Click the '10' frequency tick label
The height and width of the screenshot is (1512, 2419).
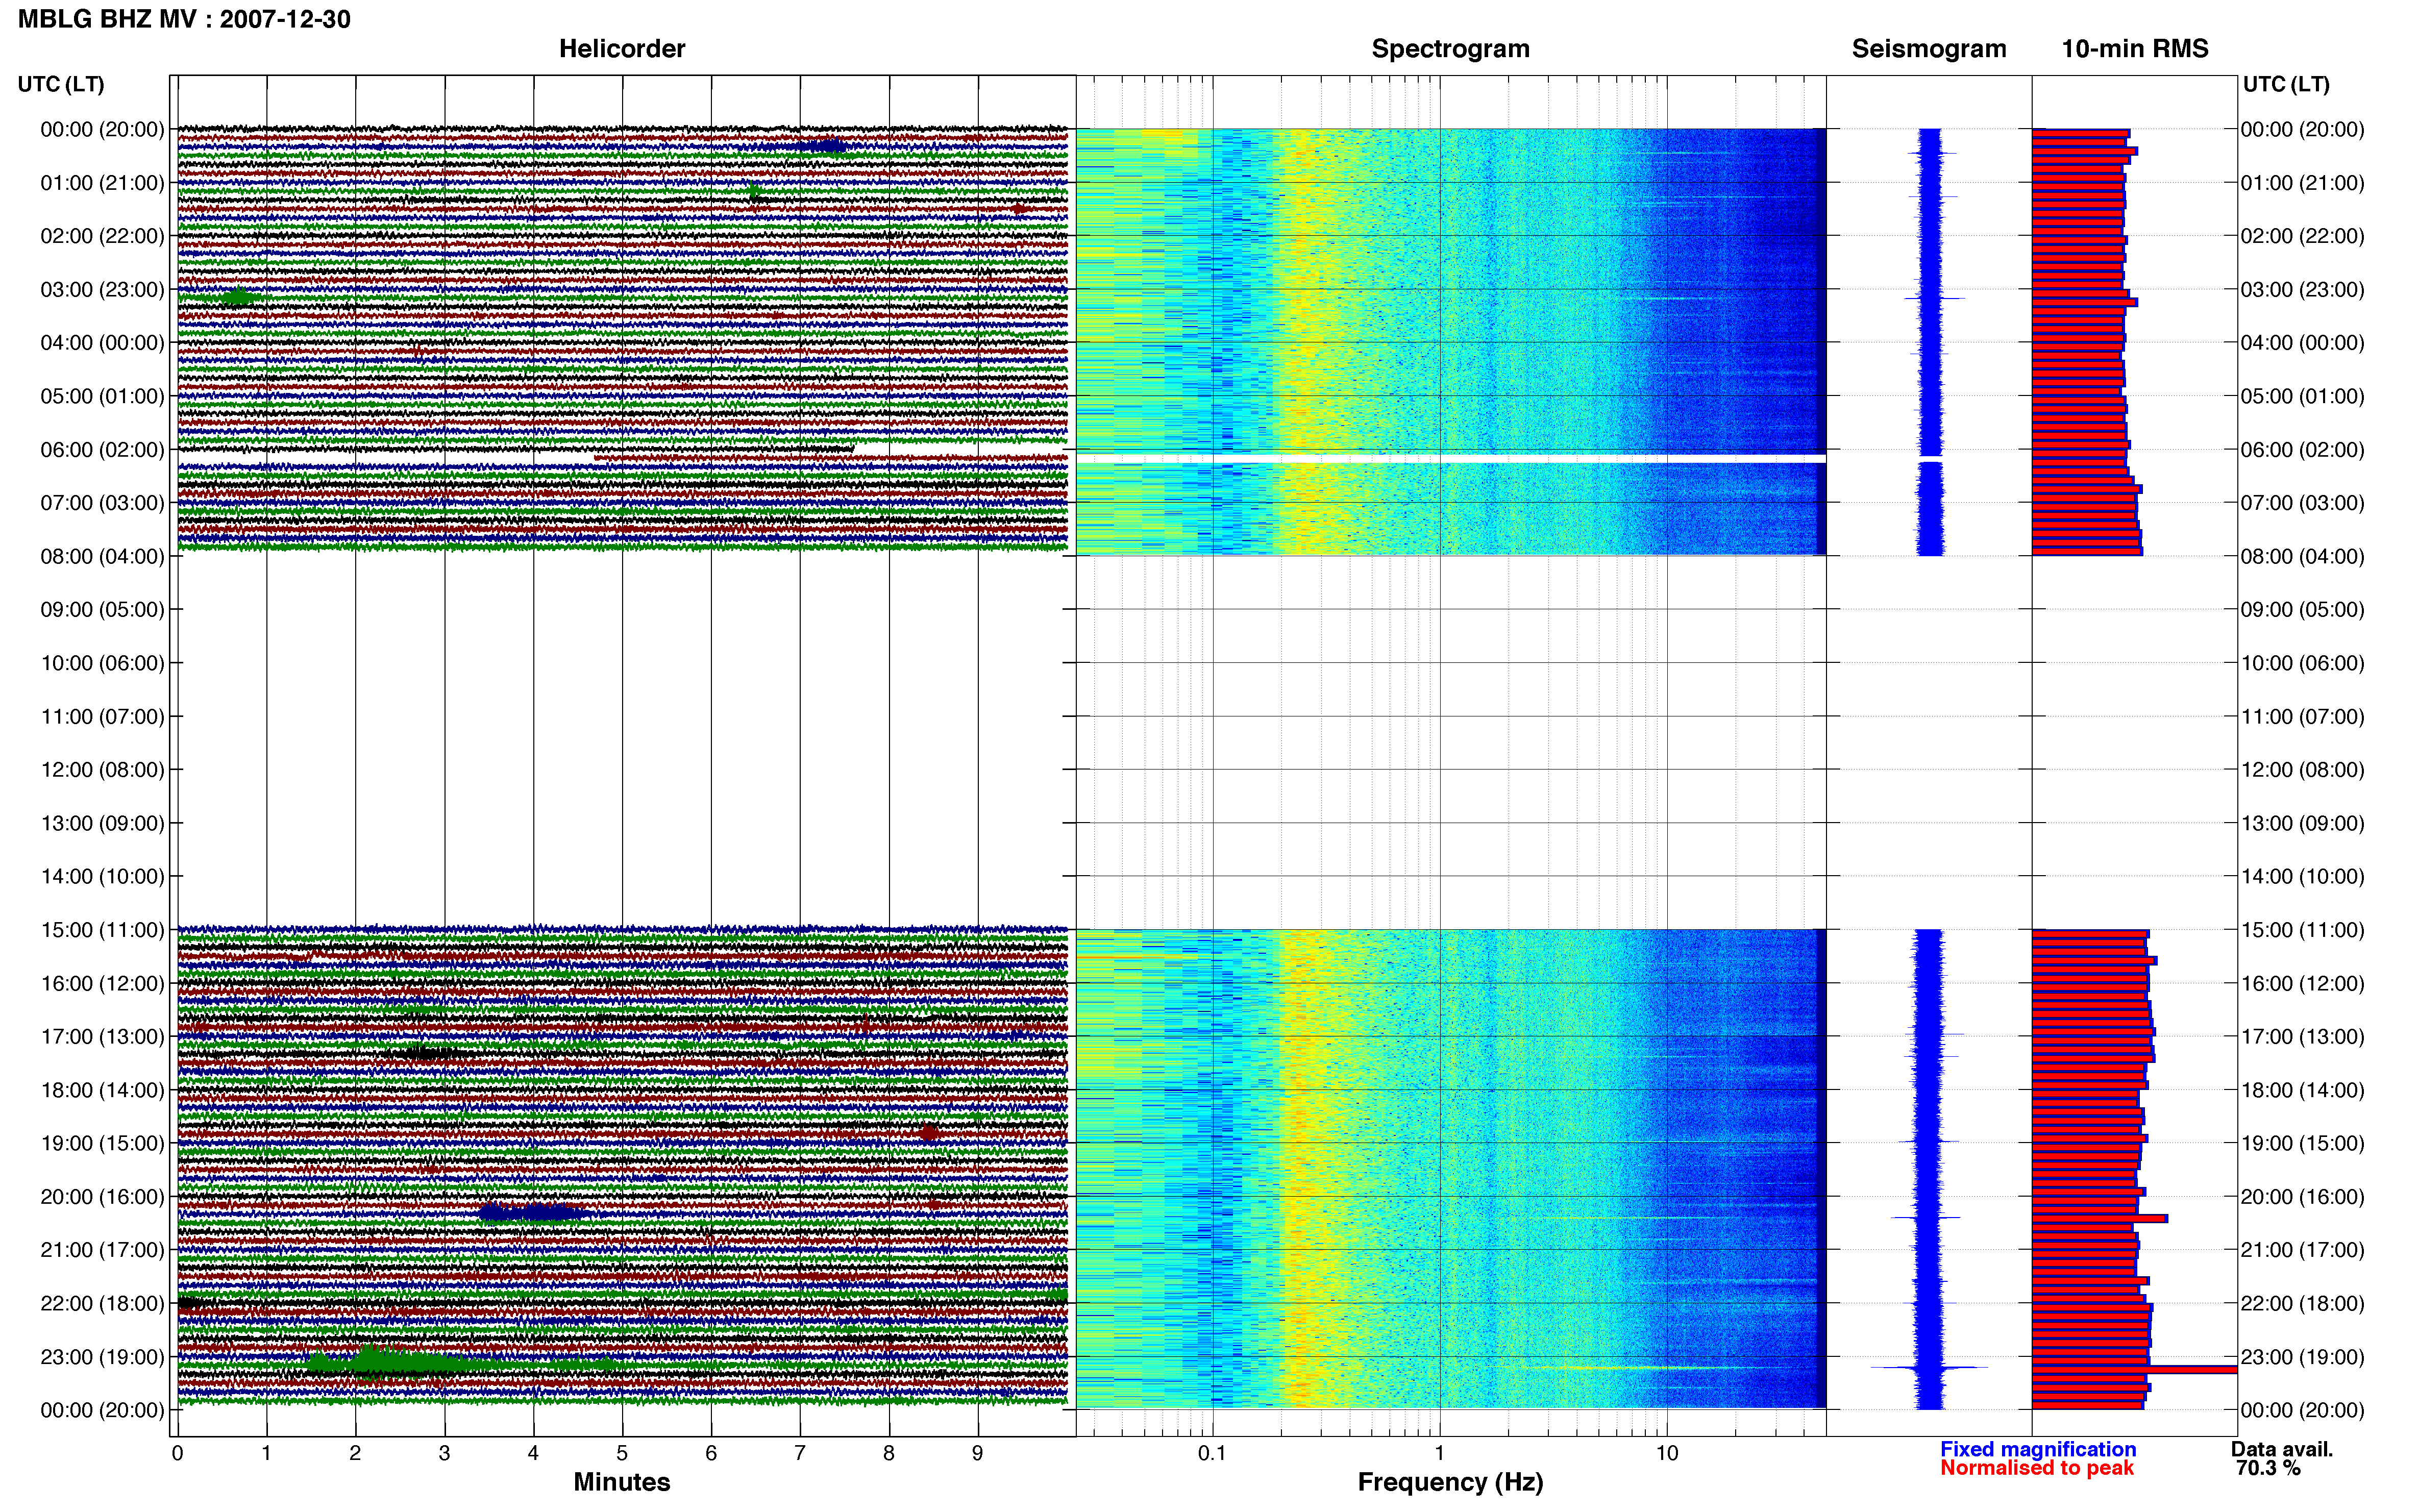coord(1667,1453)
